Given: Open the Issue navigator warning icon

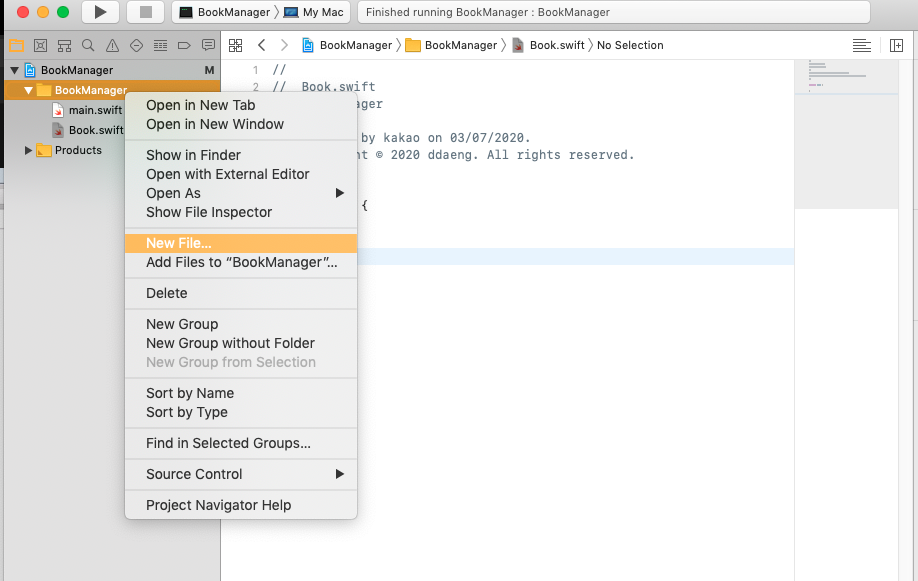Looking at the screenshot, I should (112, 46).
